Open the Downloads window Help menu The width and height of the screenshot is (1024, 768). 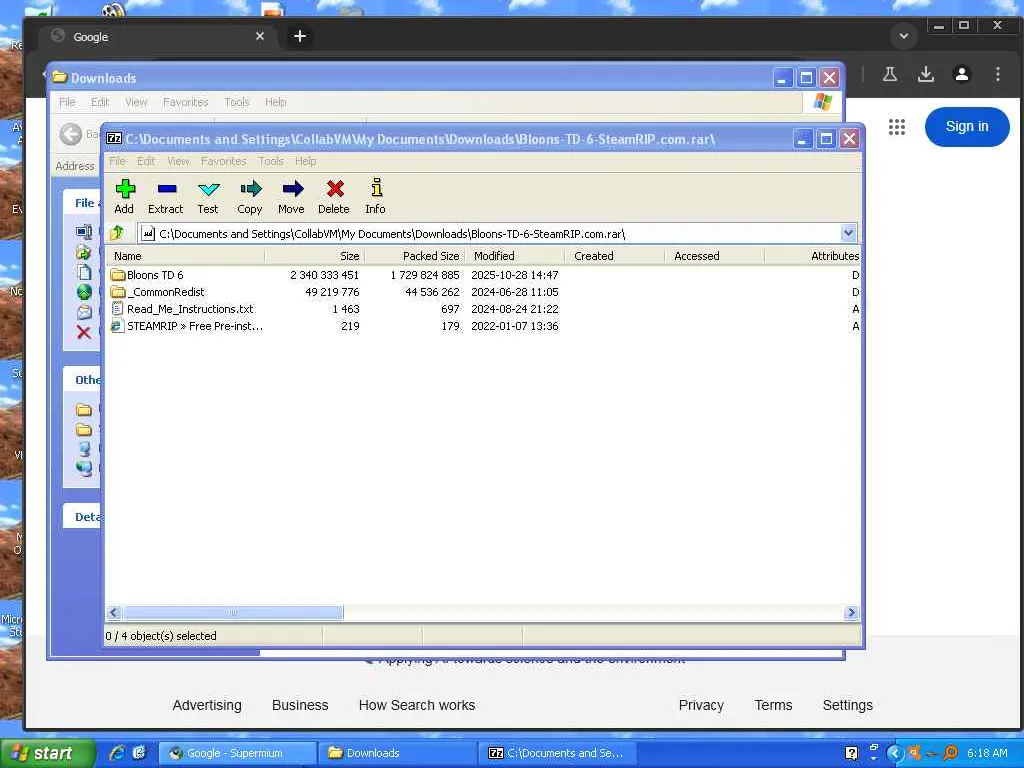click(276, 103)
